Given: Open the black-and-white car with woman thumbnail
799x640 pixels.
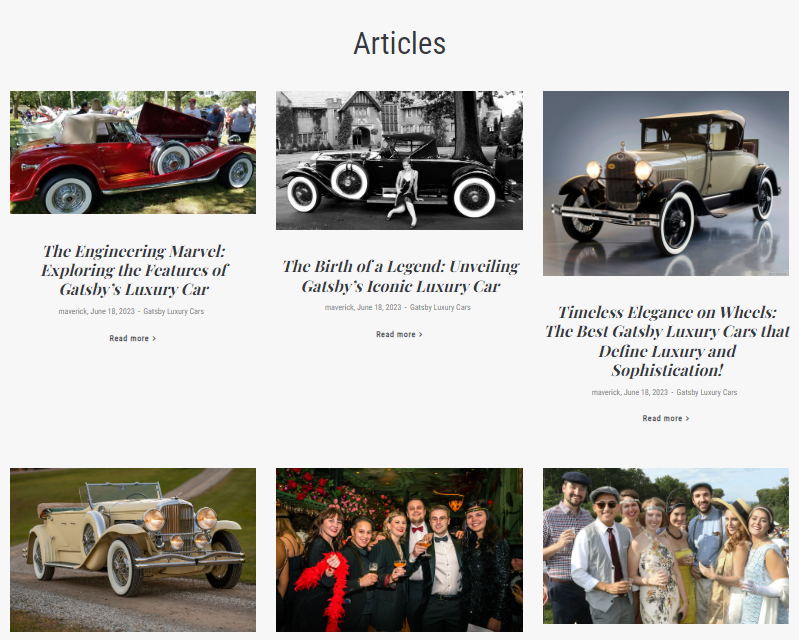Looking at the screenshot, I should (x=399, y=160).
